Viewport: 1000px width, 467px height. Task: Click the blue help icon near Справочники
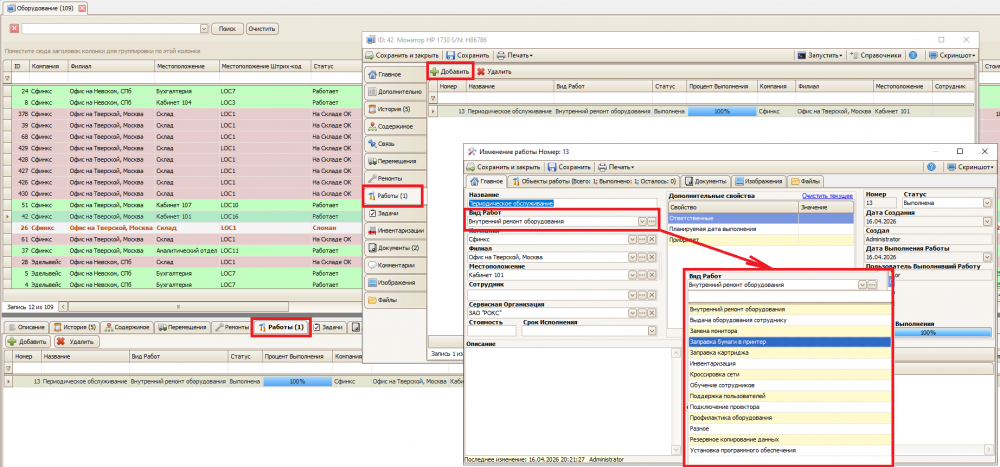(x=913, y=56)
